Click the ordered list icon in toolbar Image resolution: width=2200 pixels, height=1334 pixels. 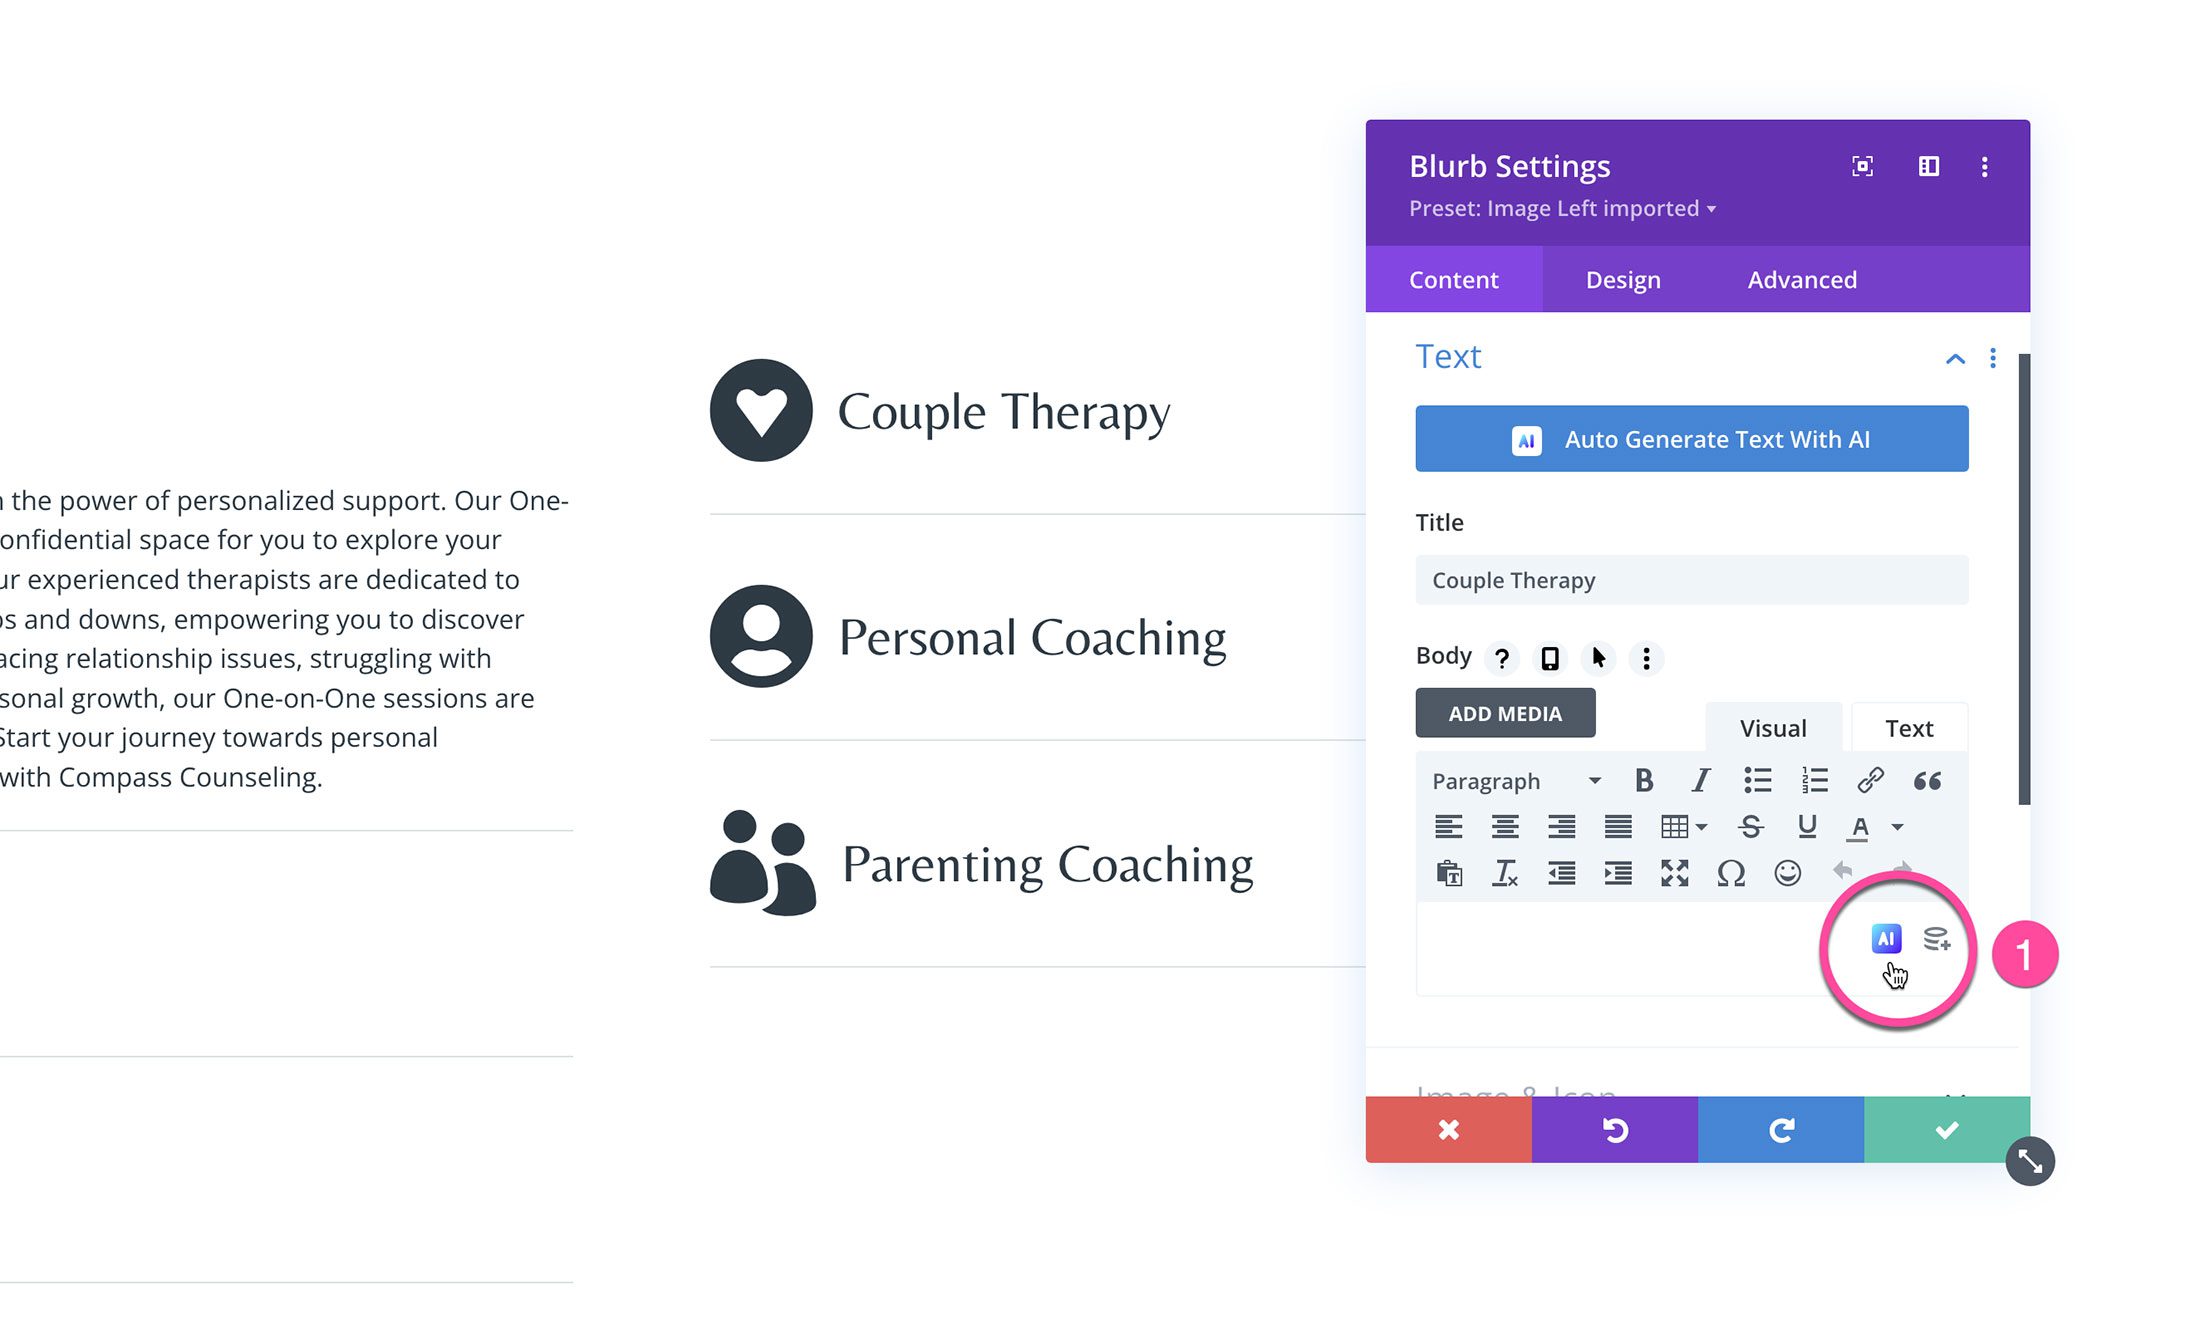point(1812,781)
